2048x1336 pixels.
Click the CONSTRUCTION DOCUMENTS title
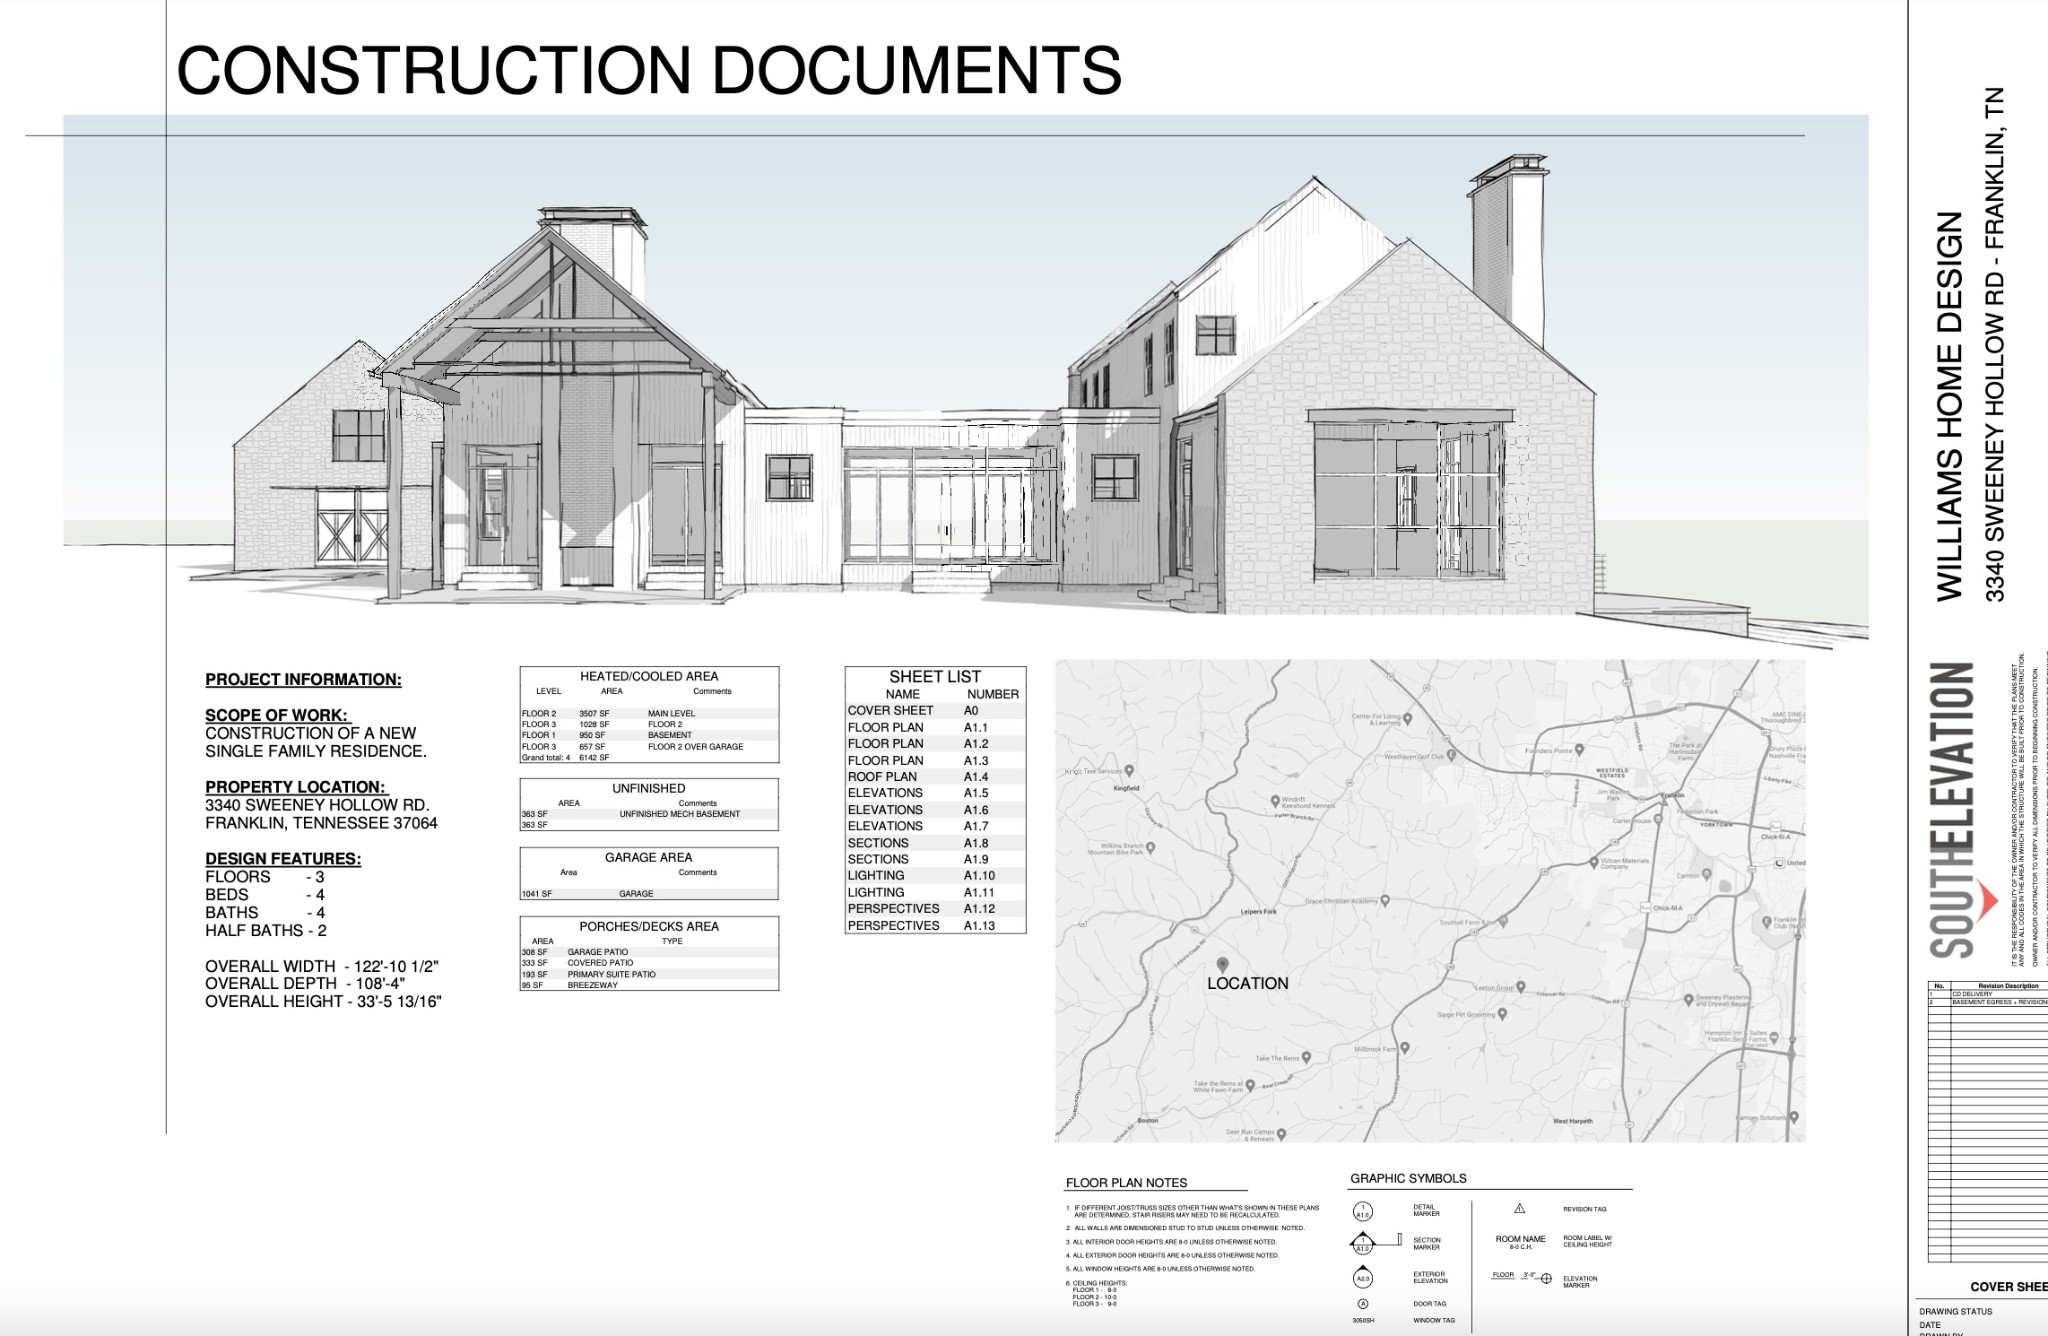click(x=648, y=70)
